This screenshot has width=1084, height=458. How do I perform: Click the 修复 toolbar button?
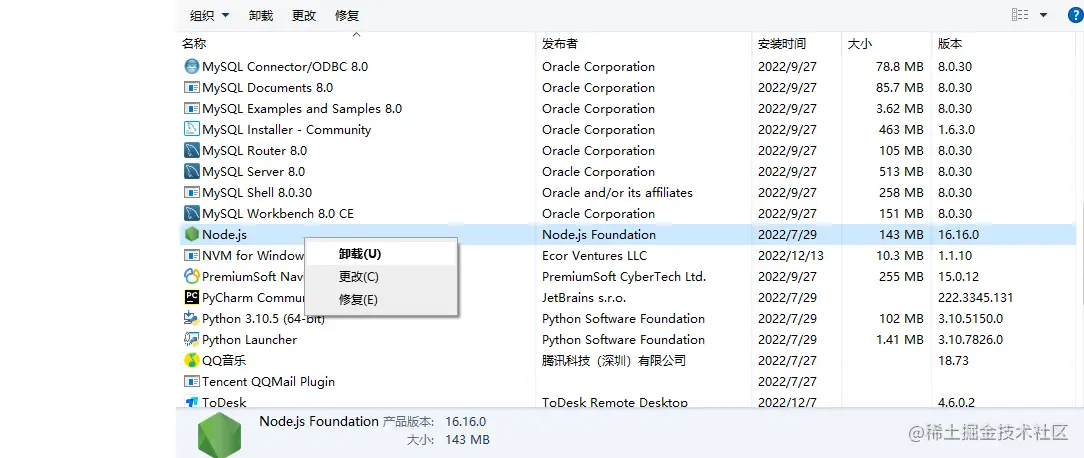(x=347, y=15)
